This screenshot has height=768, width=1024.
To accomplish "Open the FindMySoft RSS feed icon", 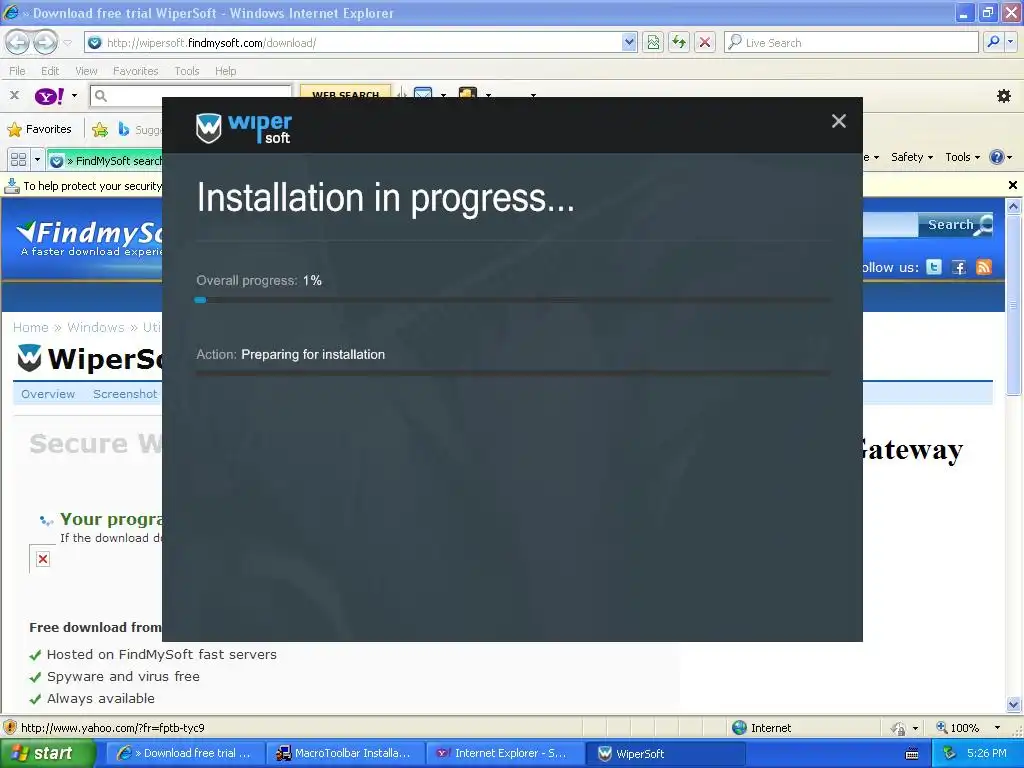I will pos(984,267).
